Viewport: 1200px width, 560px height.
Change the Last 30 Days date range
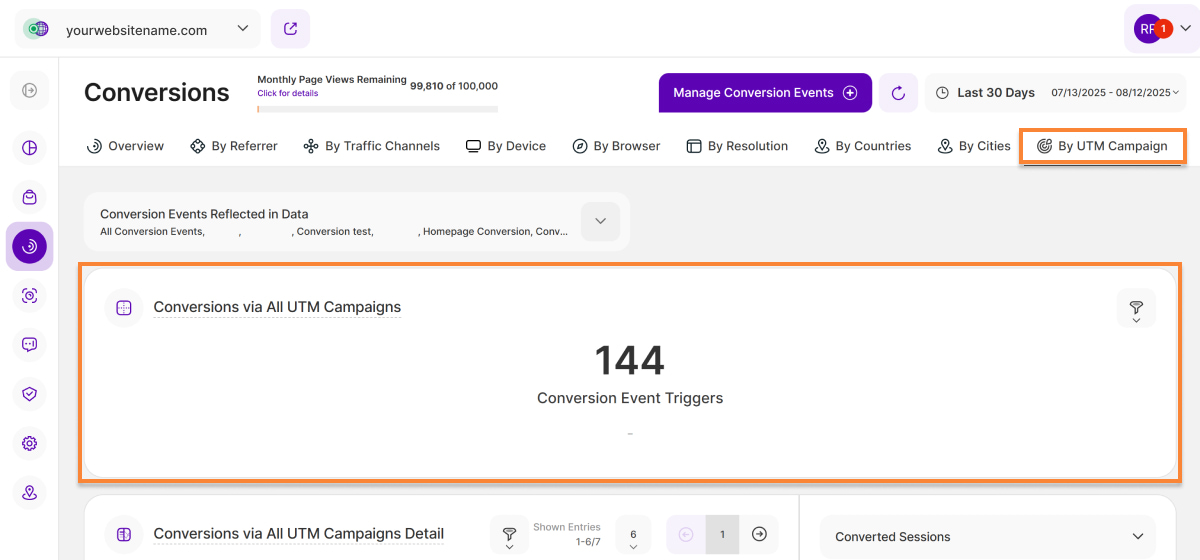point(1057,93)
